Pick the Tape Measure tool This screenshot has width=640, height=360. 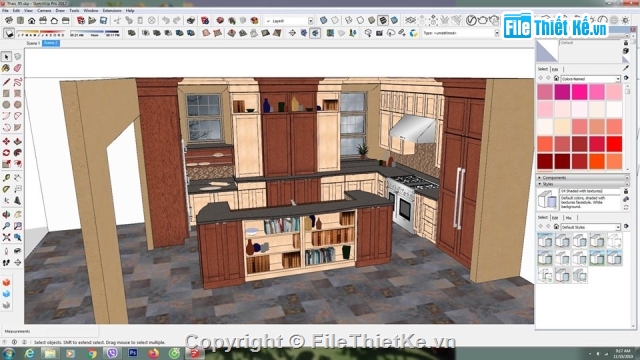6,178
